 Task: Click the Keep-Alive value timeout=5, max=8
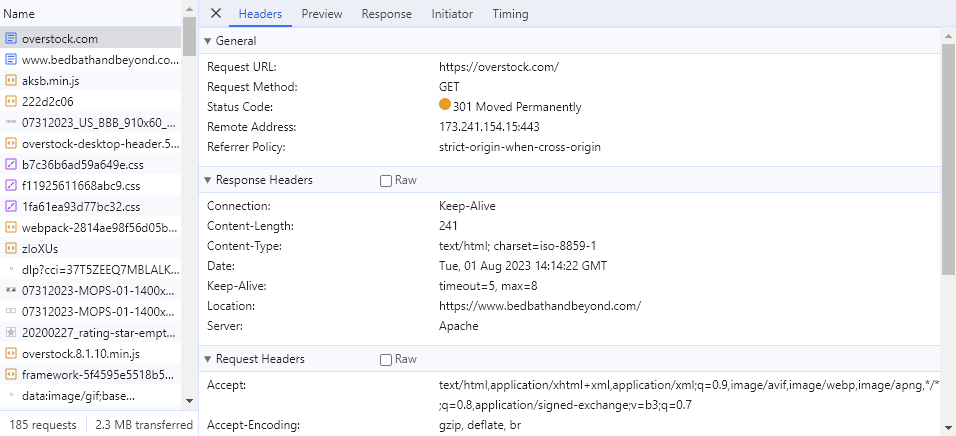(488, 286)
